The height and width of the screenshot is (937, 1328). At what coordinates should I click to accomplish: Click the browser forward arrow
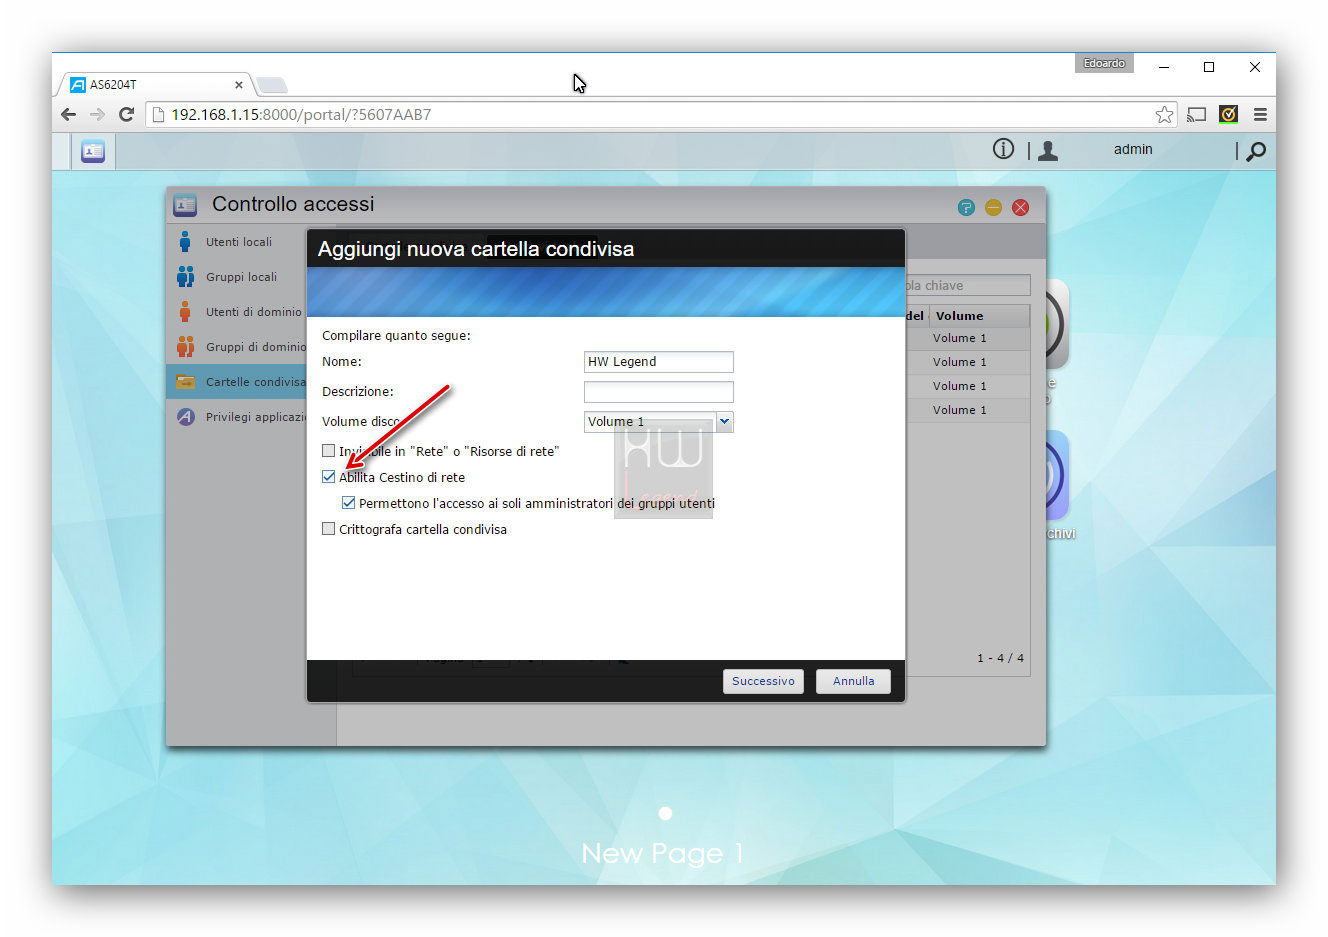pos(97,114)
